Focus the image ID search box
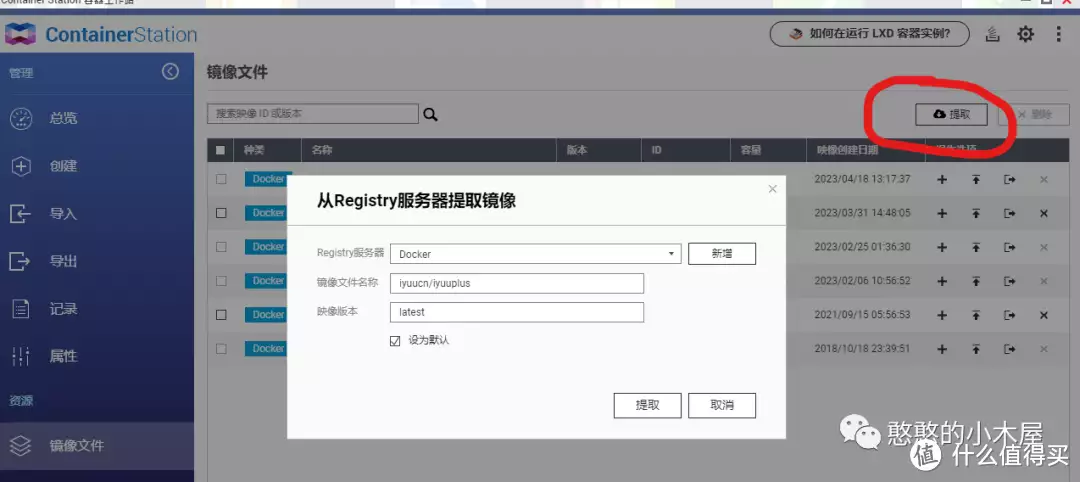 313,114
